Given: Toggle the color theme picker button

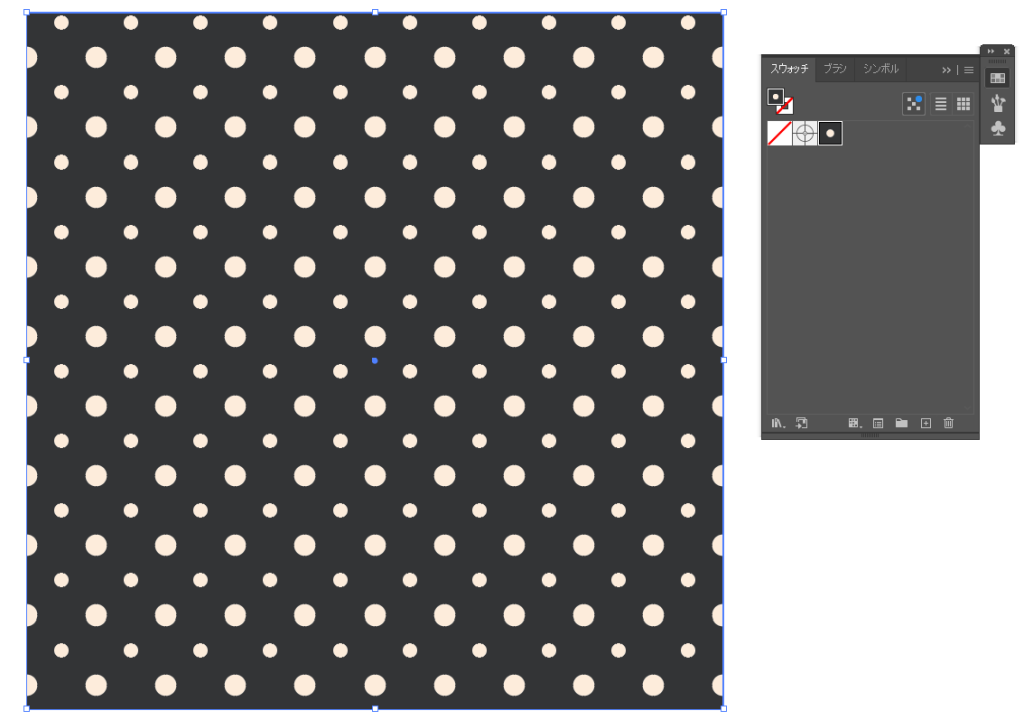Looking at the screenshot, I should 914,104.
